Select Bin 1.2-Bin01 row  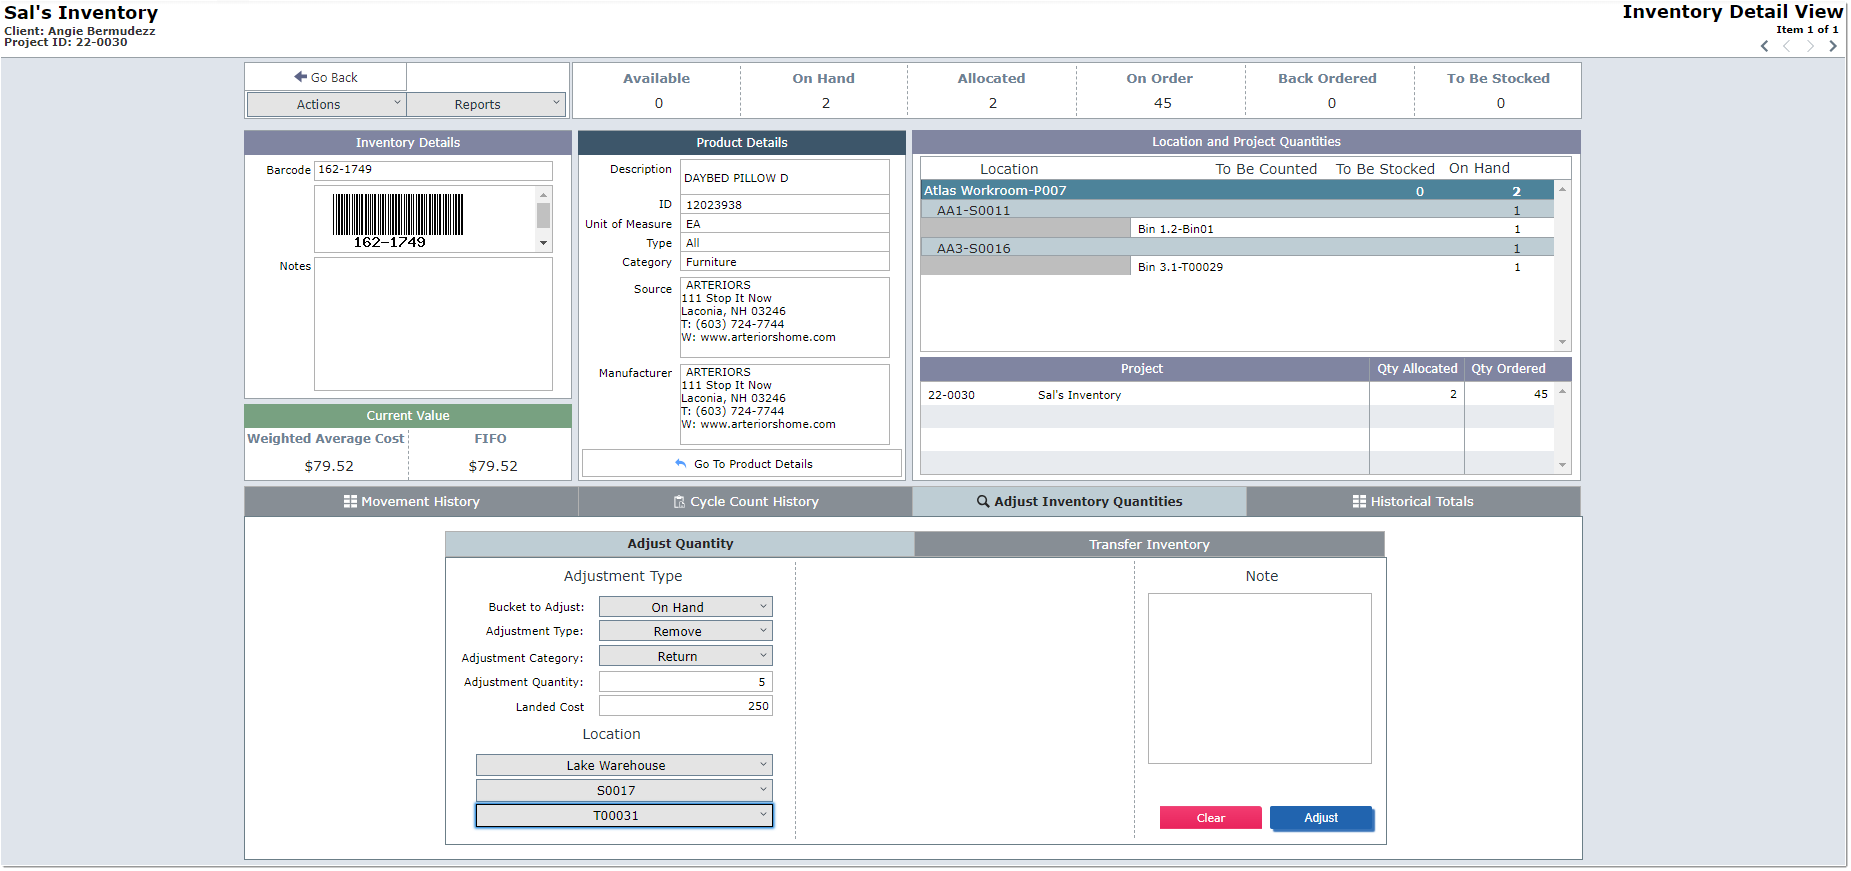pos(1342,229)
